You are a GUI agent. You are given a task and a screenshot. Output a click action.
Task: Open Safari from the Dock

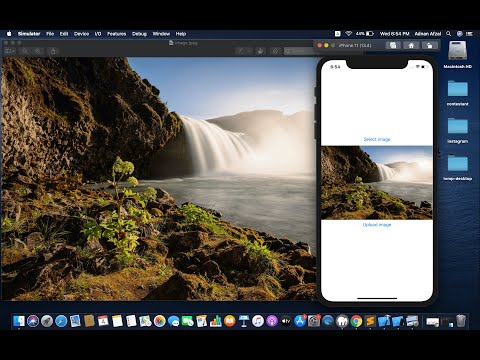click(61, 321)
